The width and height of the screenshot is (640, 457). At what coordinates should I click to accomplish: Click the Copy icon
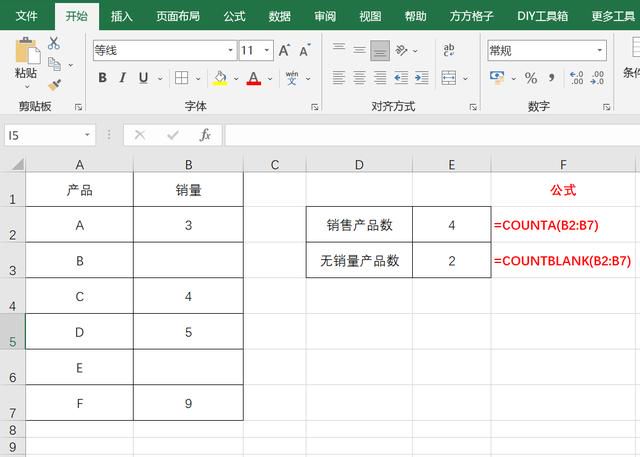click(54, 64)
